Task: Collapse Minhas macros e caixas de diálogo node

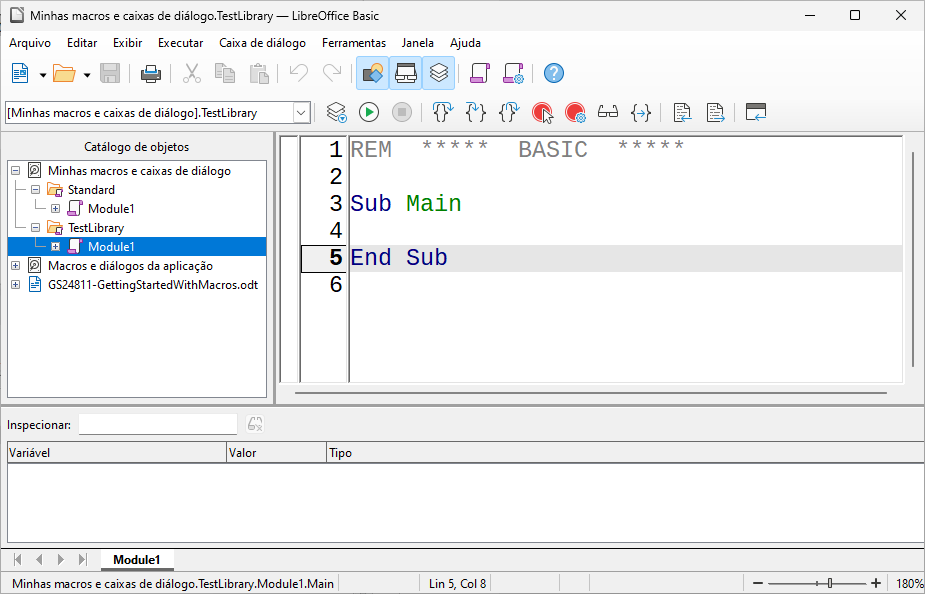Action: (15, 170)
